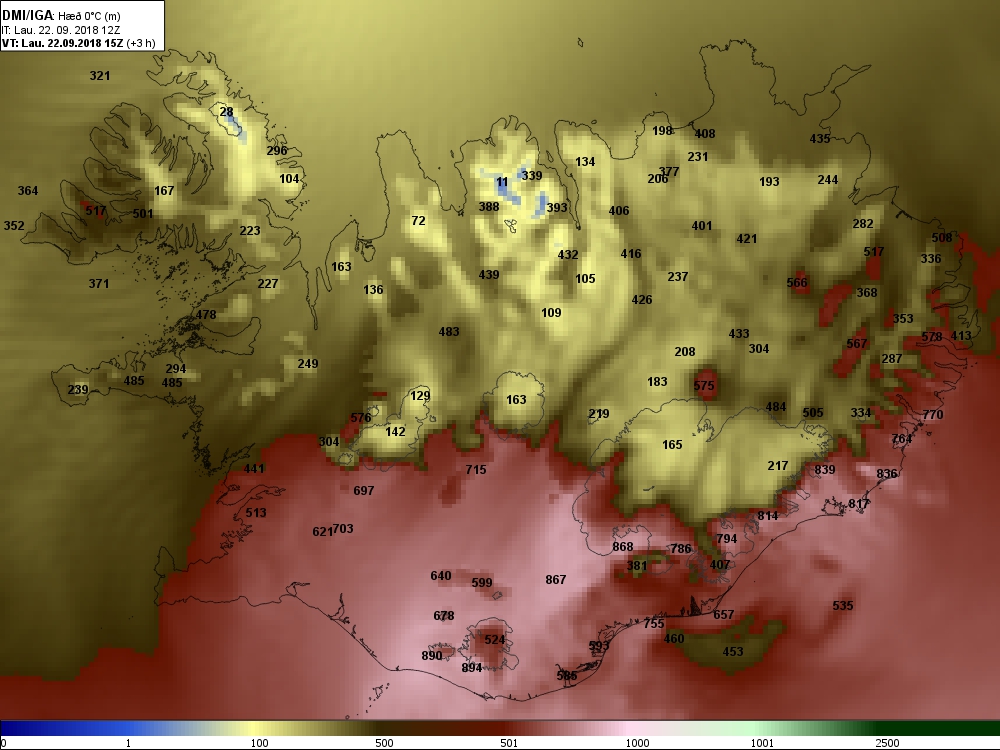Viewport: 1000px width, 750px height.
Task: Click the 100 label on the color scale
Action: click(260, 743)
